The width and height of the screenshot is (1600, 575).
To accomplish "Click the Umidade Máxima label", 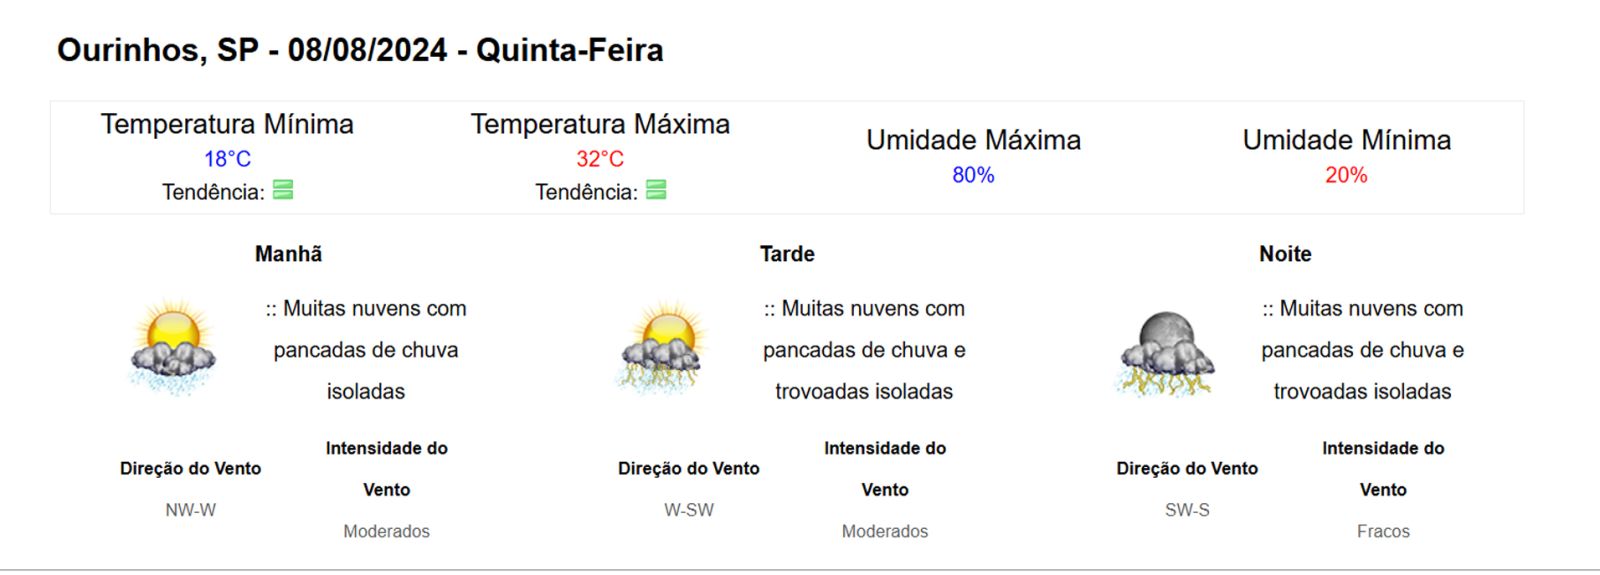I will pyautogui.click(x=973, y=140).
